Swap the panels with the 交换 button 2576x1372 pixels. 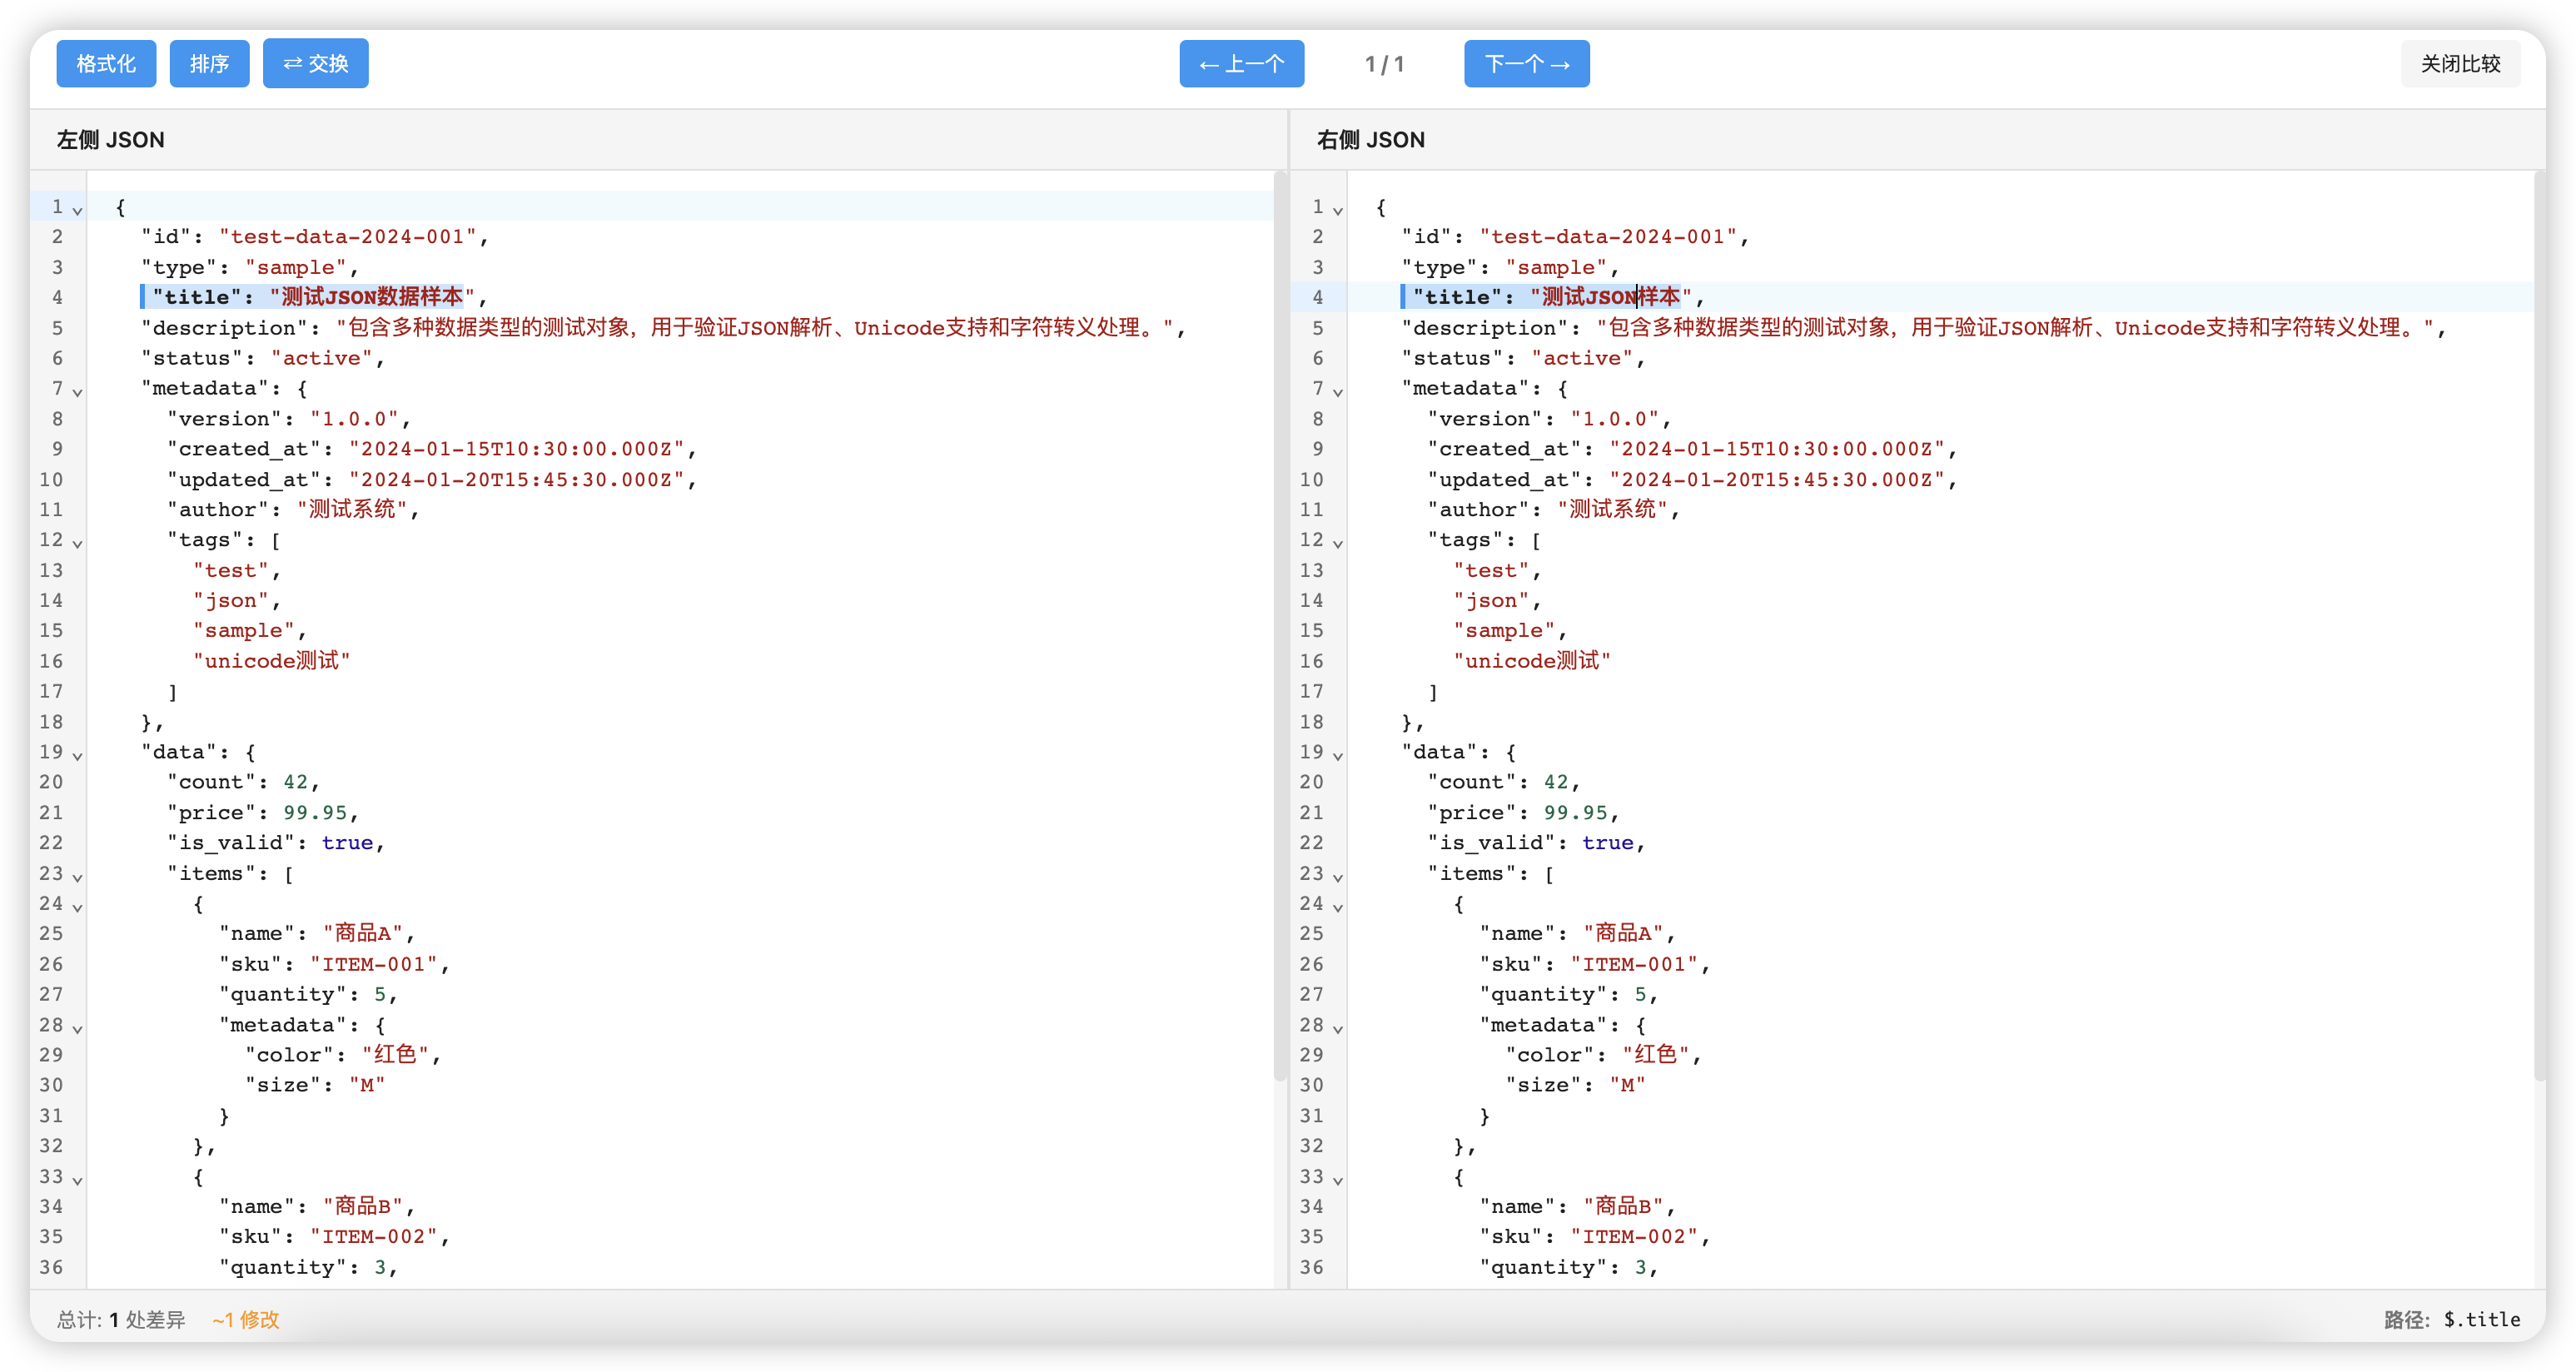(315, 64)
